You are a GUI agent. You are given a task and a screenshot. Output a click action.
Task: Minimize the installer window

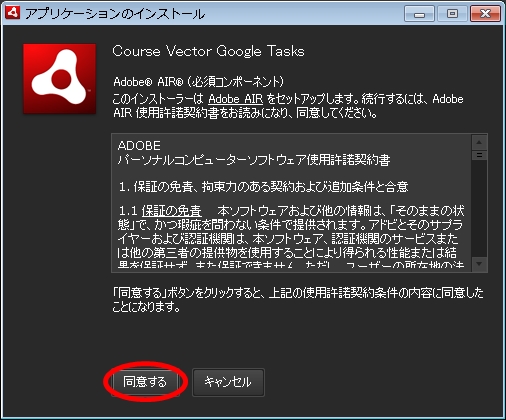click(x=419, y=14)
